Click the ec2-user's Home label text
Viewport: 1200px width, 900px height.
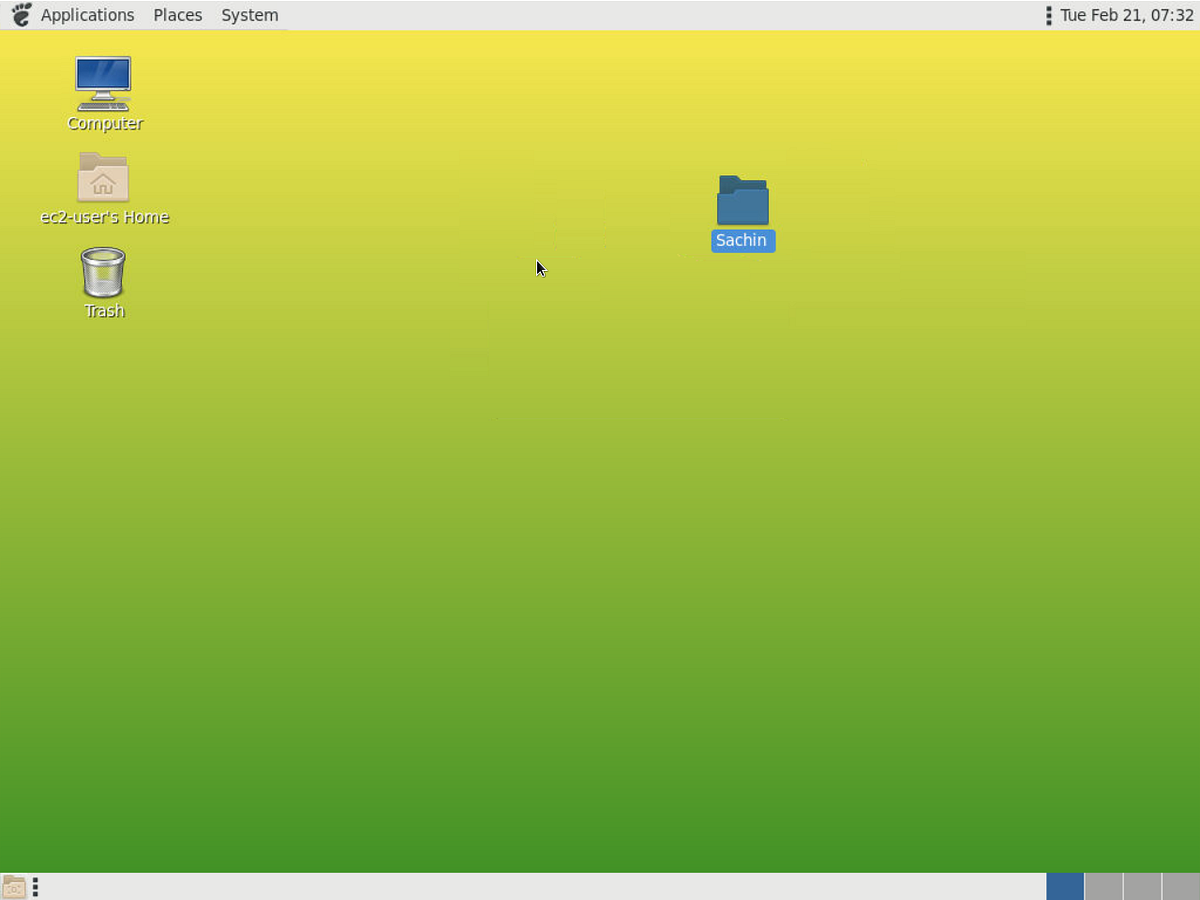click(104, 216)
